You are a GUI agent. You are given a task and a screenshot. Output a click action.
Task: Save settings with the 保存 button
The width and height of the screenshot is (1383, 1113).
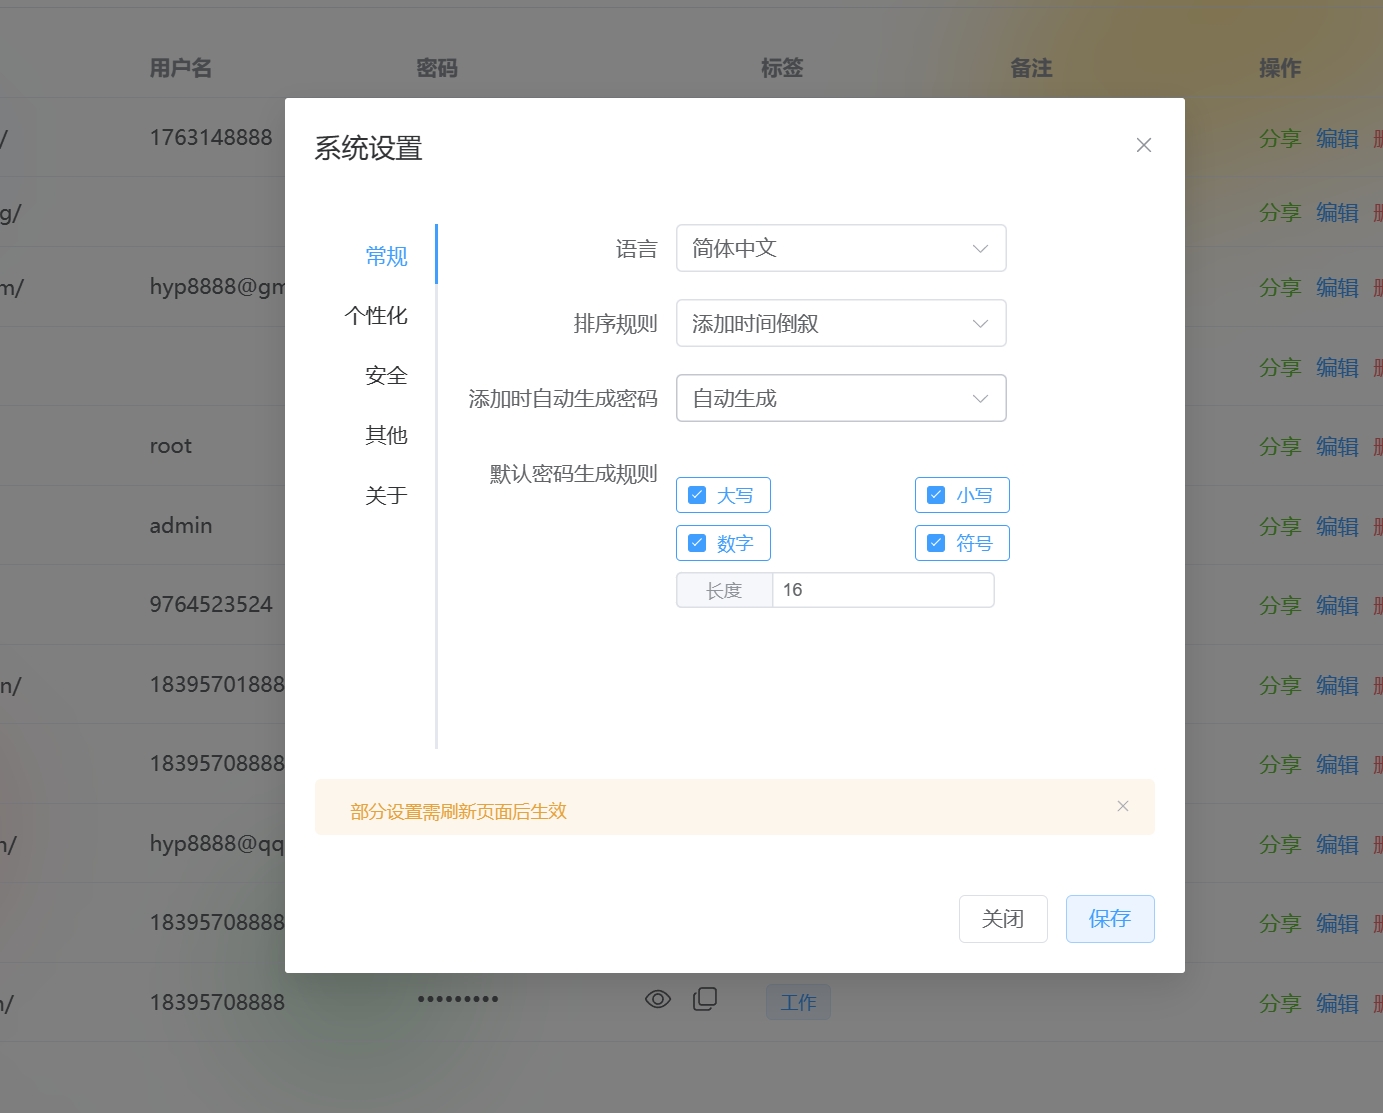(x=1110, y=919)
